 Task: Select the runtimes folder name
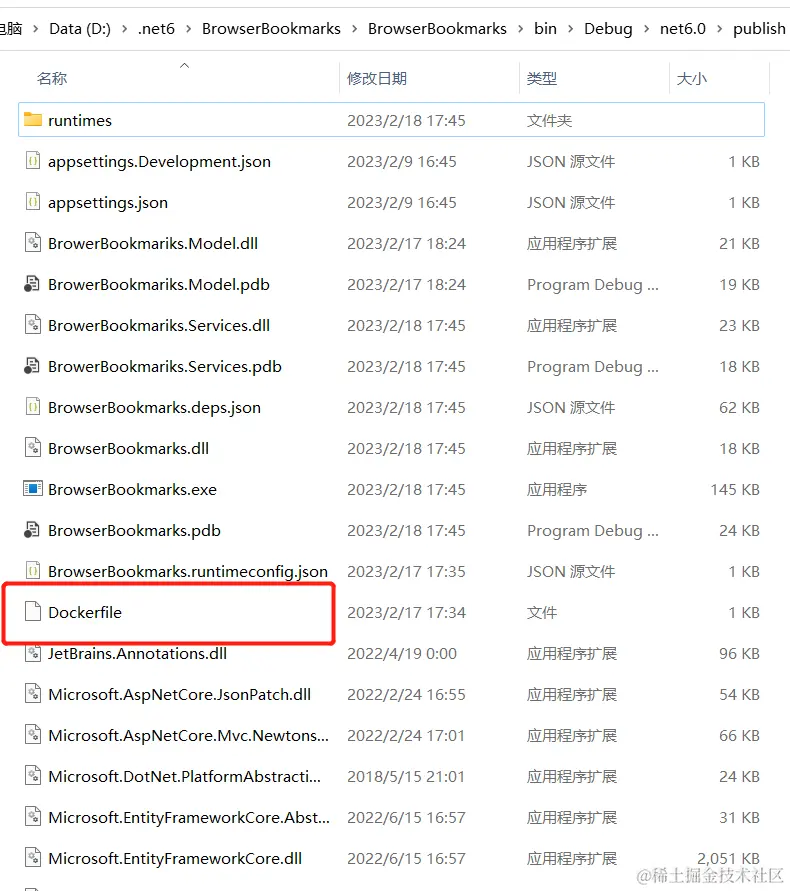tap(80, 120)
